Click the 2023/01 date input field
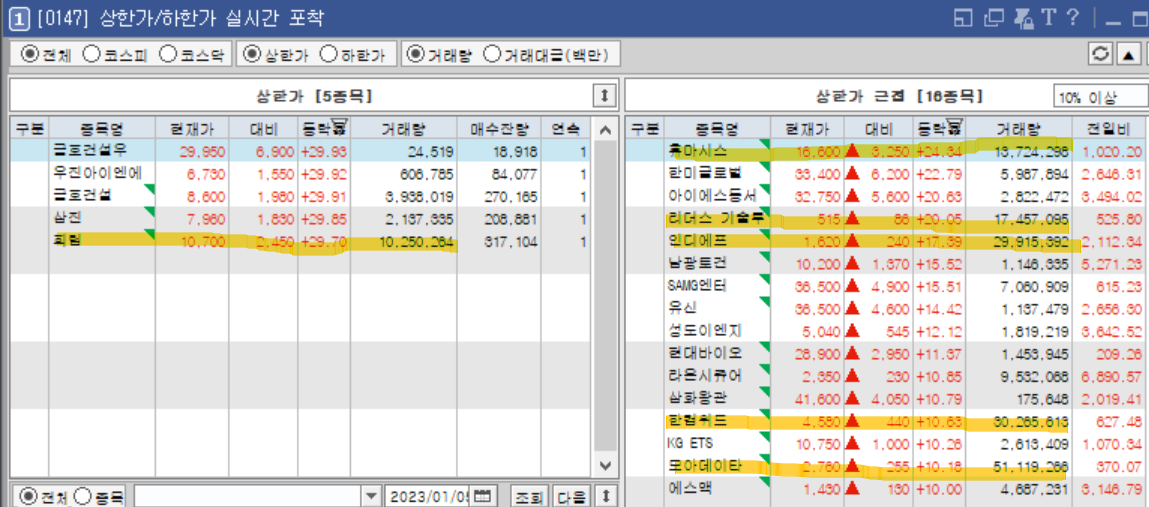Image resolution: width=1149 pixels, height=507 pixels. pyautogui.click(x=428, y=496)
